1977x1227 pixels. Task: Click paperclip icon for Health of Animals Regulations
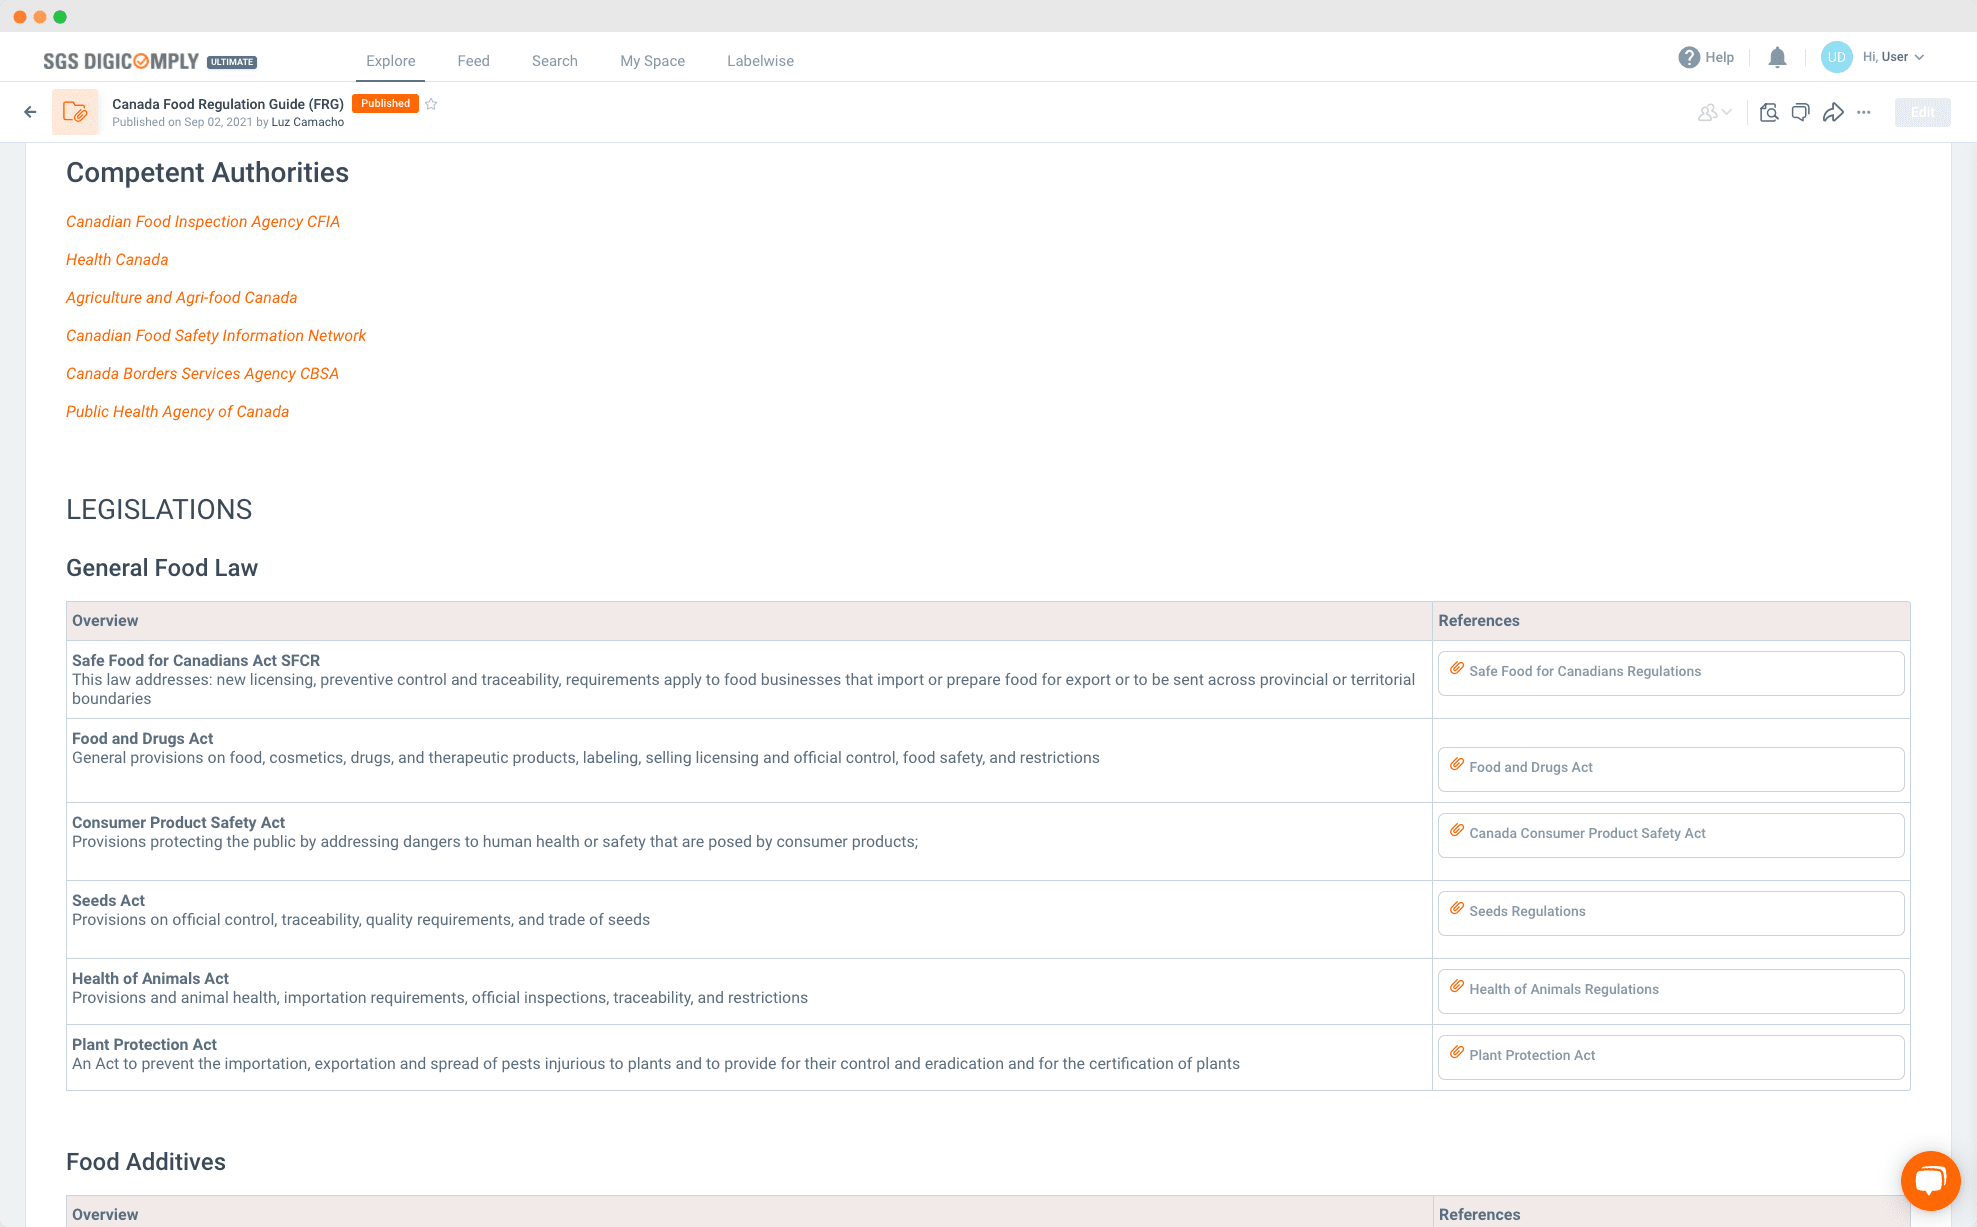point(1457,986)
